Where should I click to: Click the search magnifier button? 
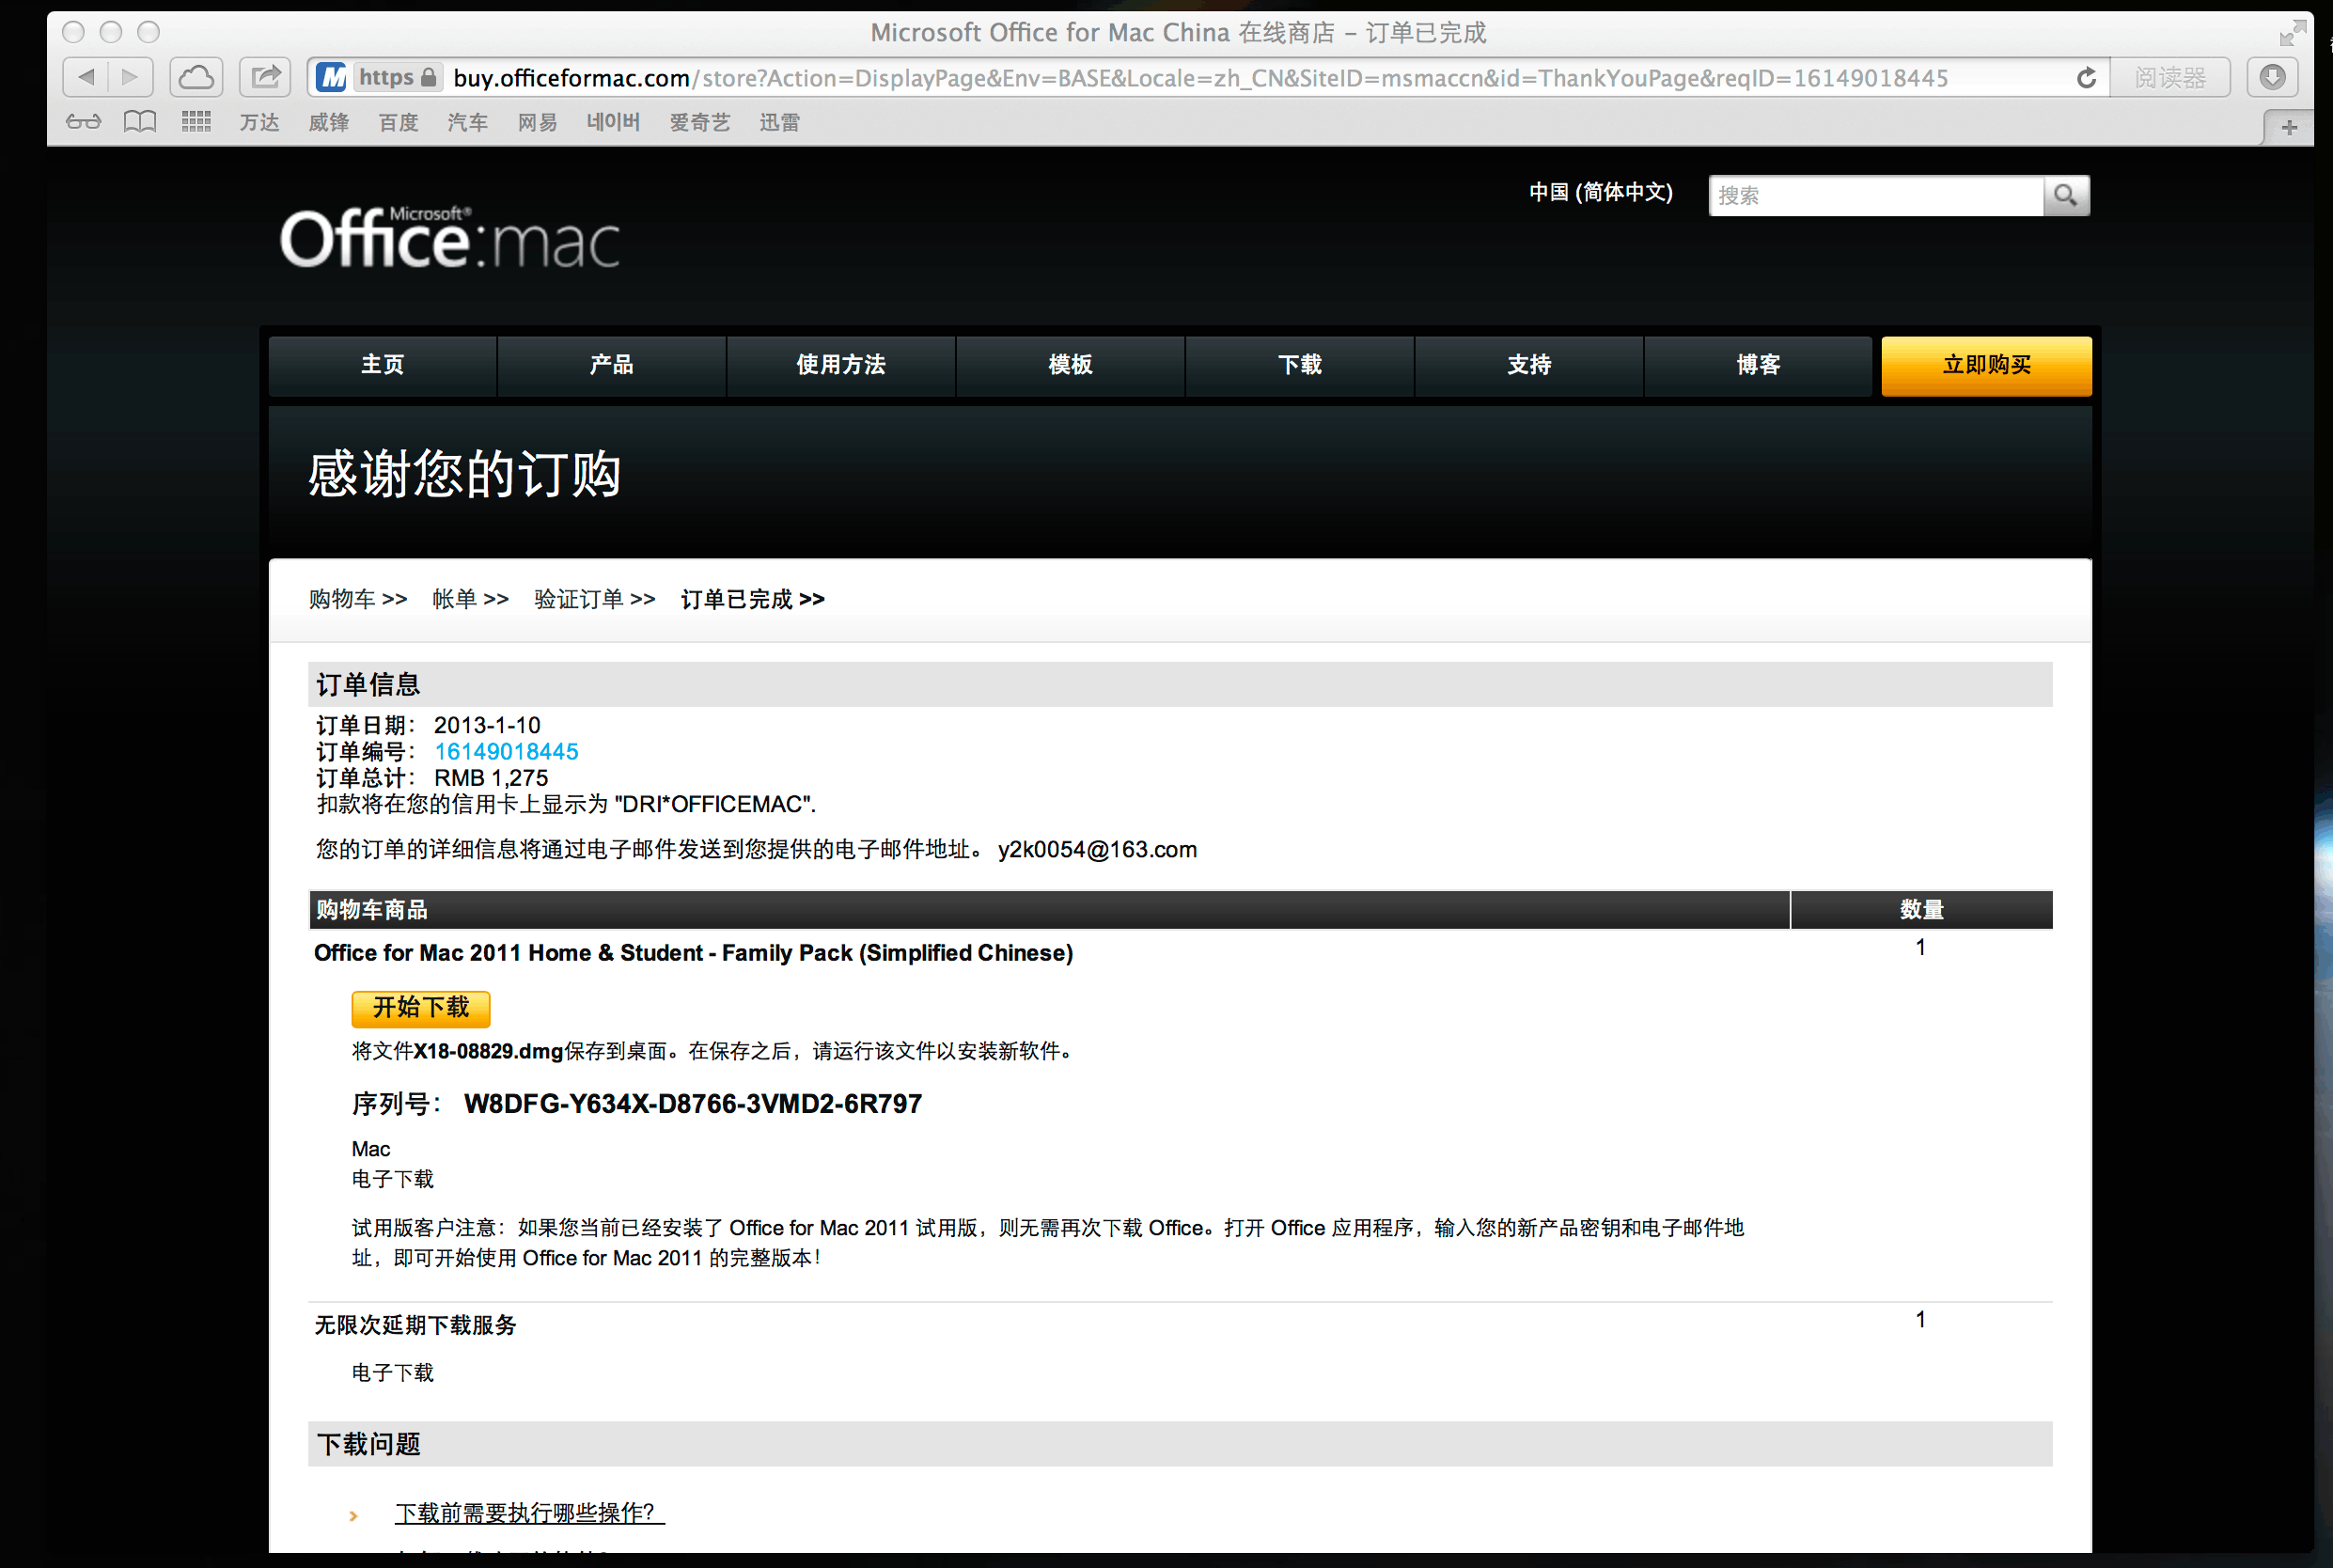(x=2066, y=196)
